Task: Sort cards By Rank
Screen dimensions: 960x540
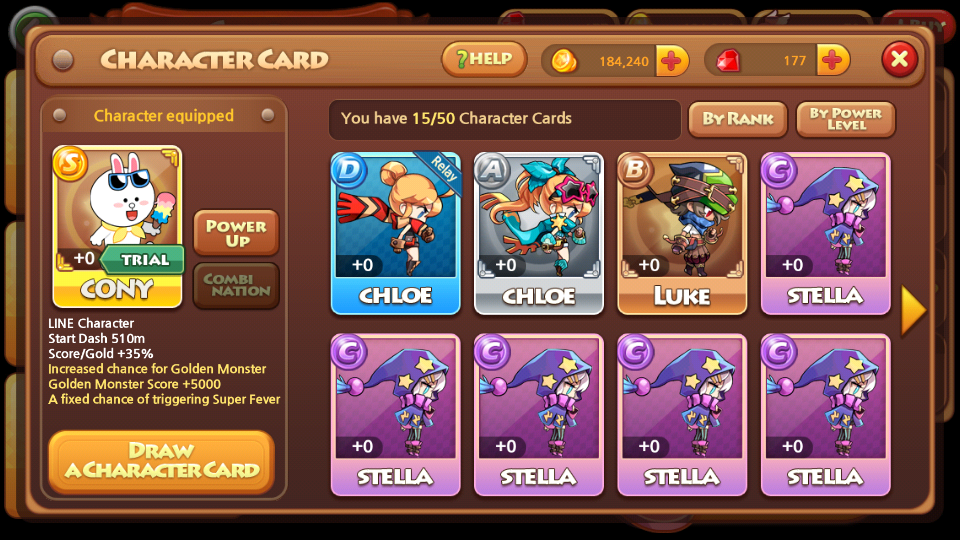Action: click(738, 119)
